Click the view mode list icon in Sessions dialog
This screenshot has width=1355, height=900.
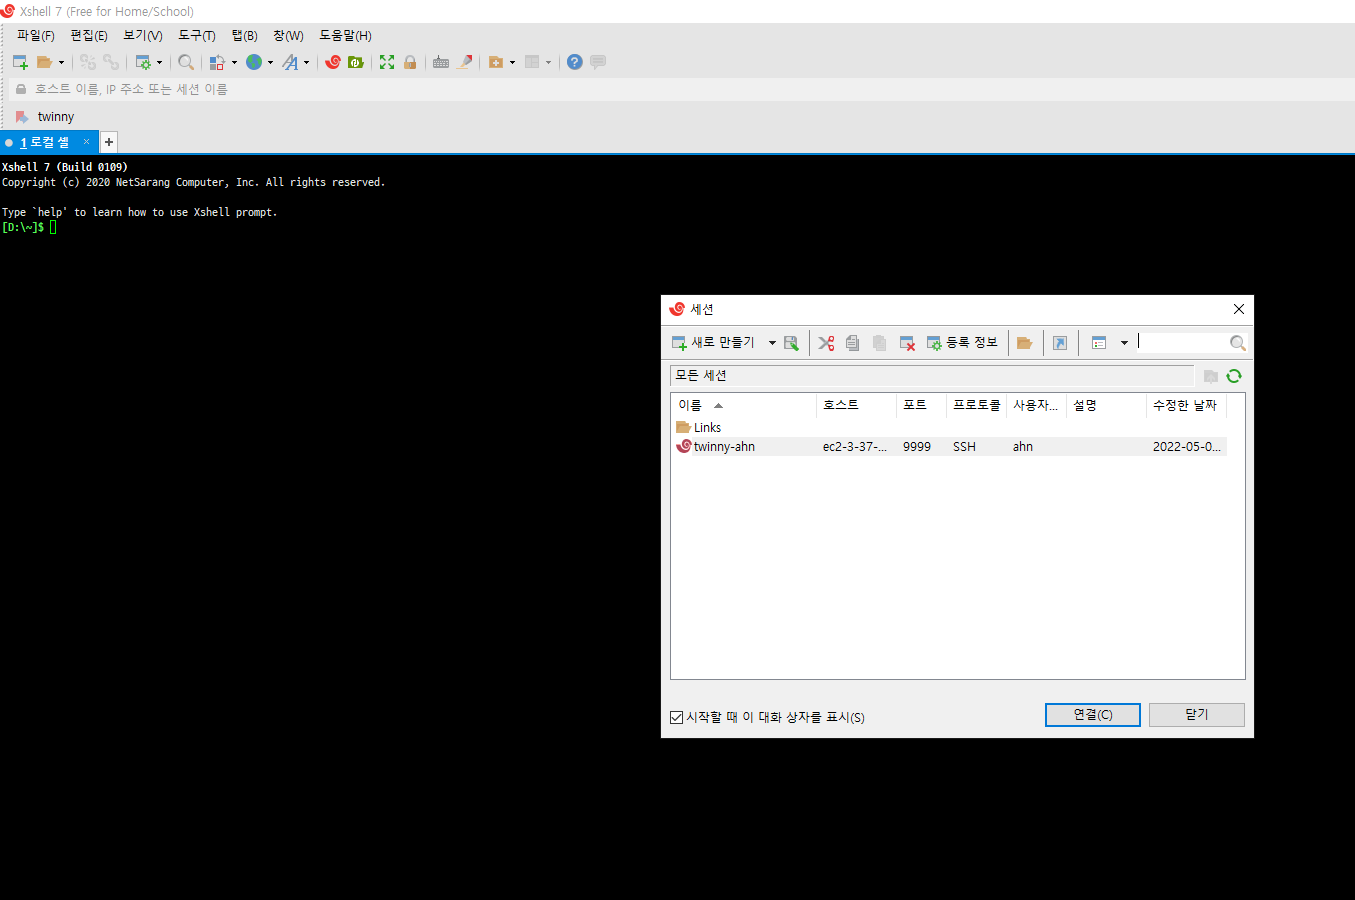(x=1099, y=343)
